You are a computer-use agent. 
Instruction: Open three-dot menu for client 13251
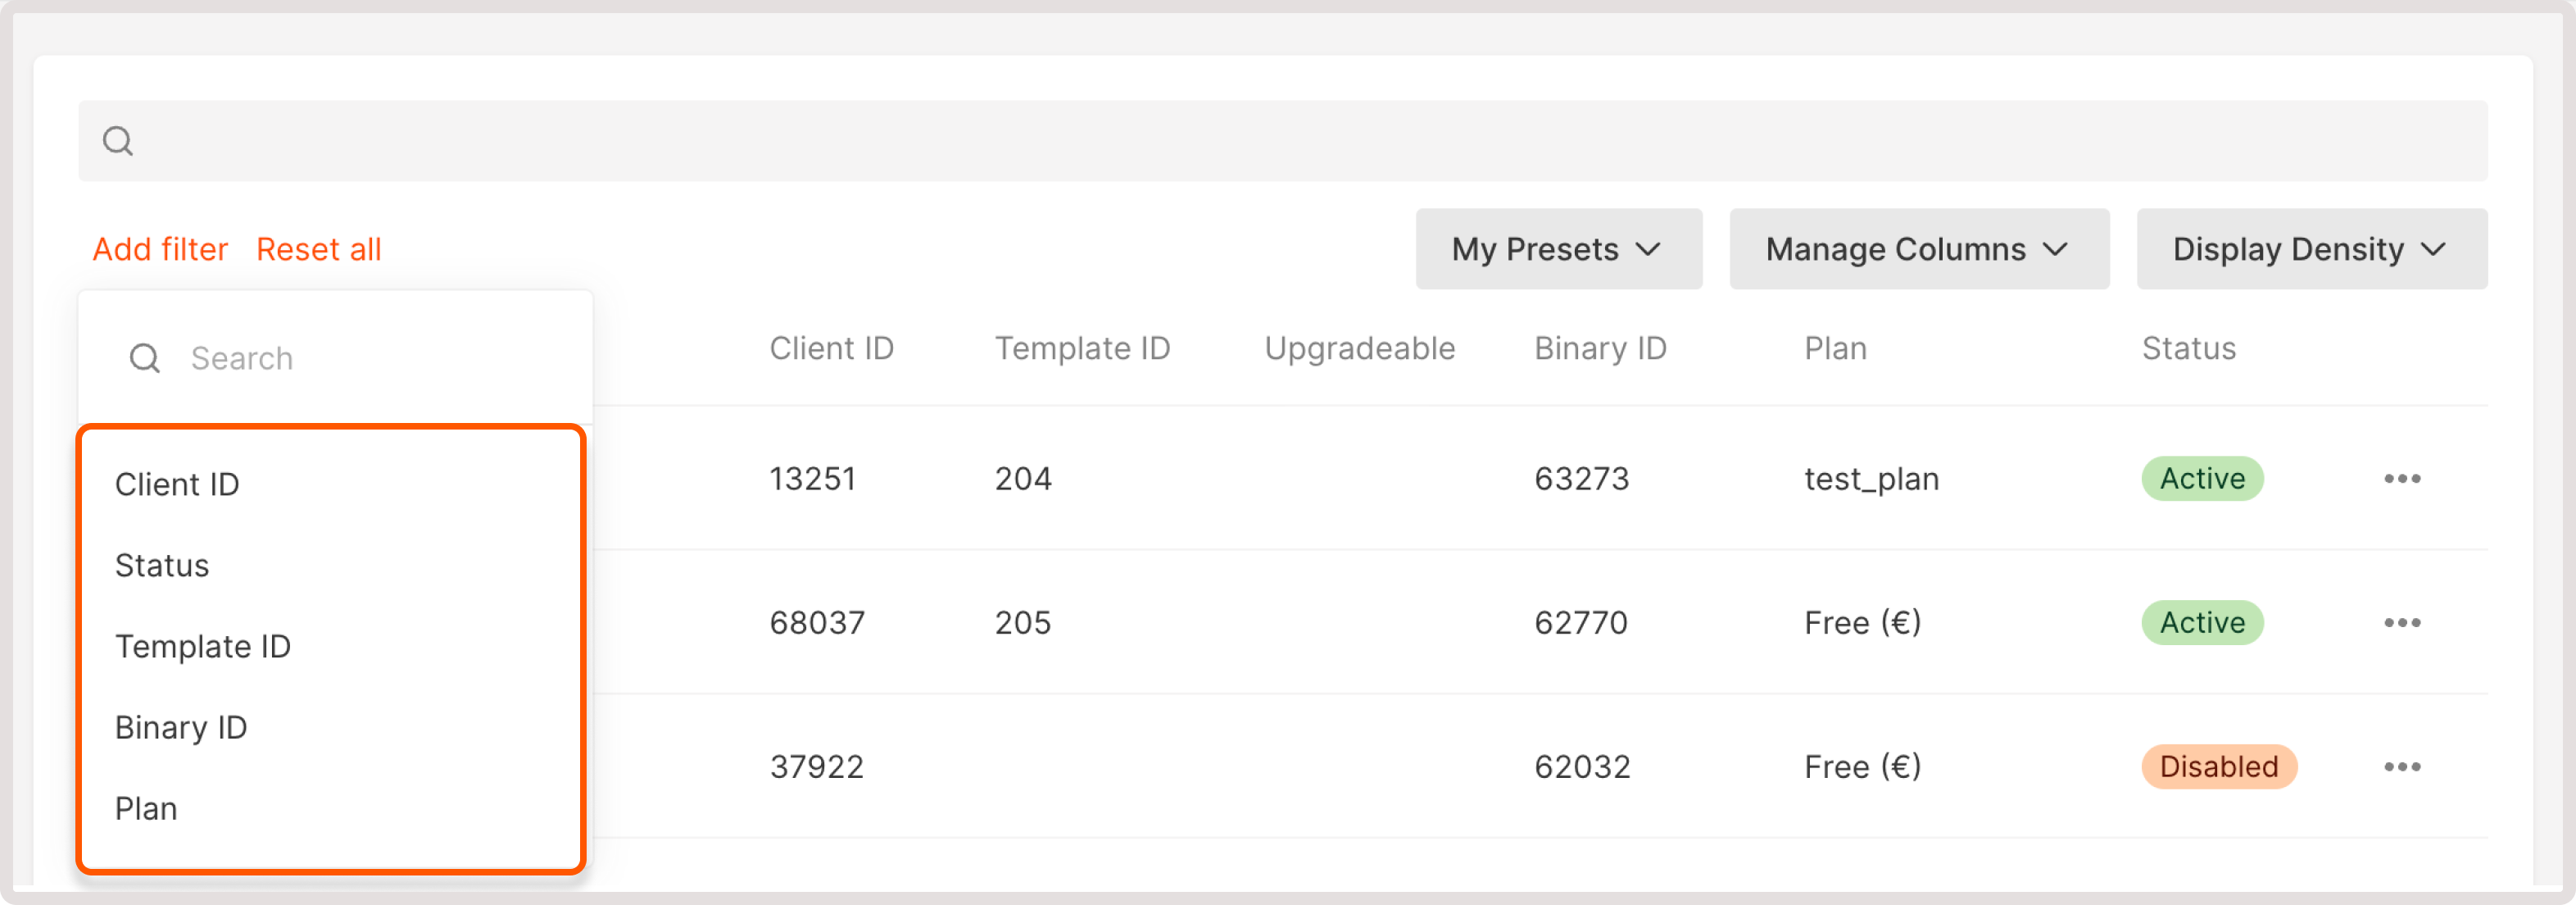(x=2401, y=479)
